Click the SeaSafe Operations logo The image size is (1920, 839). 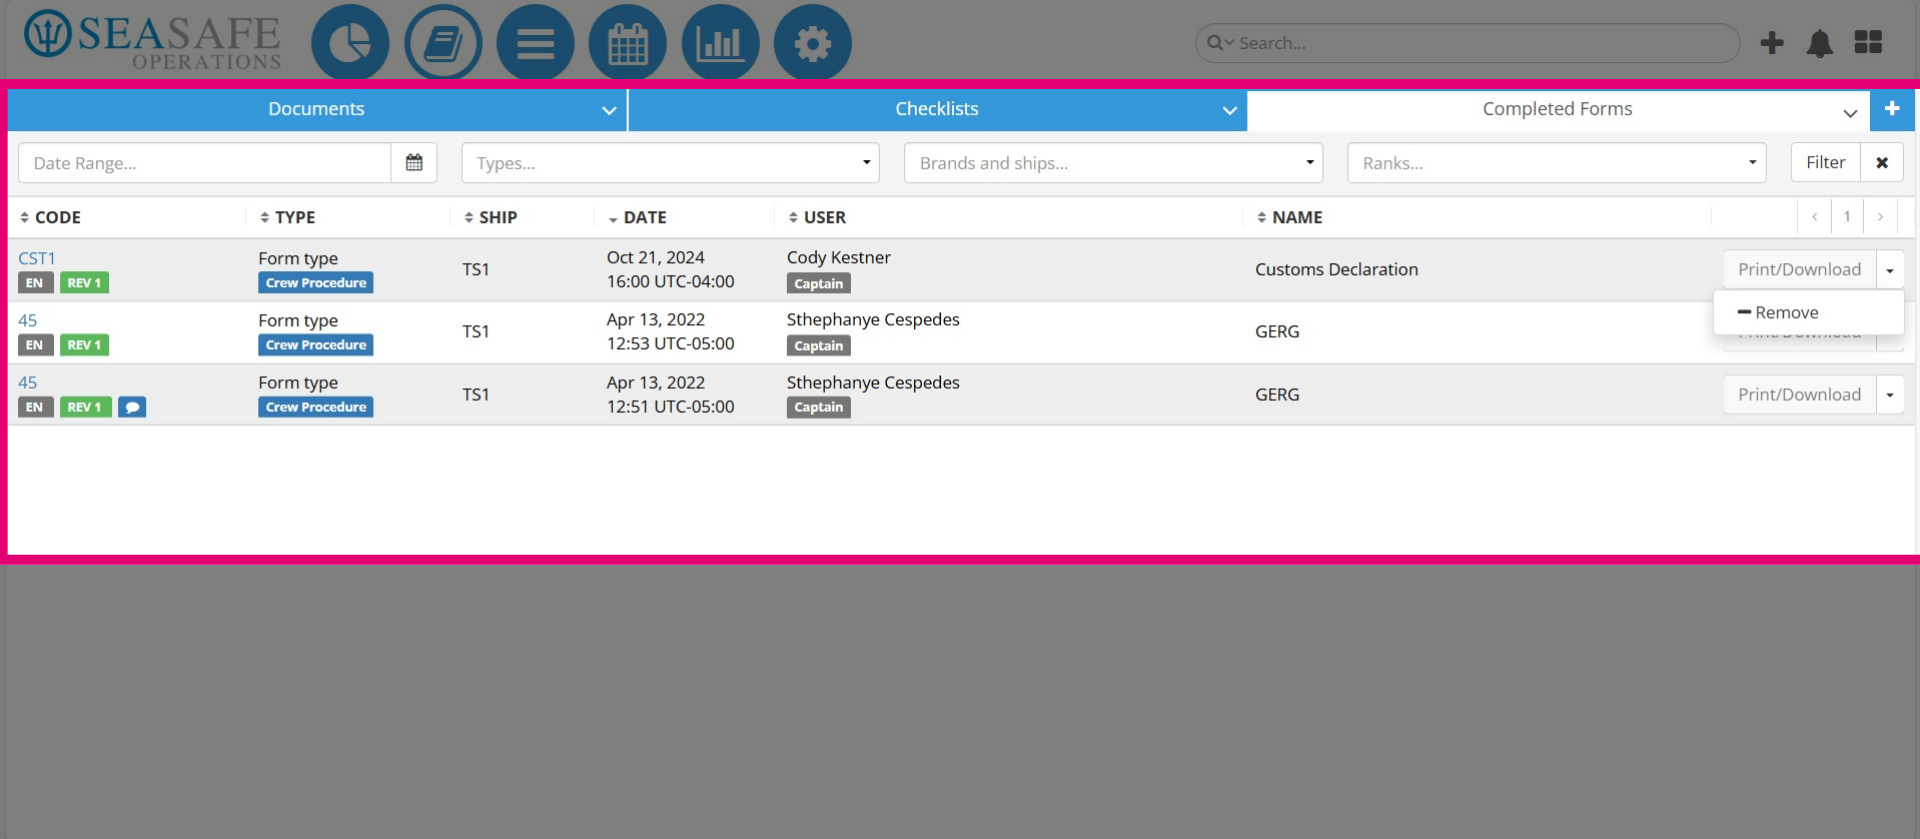pyautogui.click(x=152, y=41)
